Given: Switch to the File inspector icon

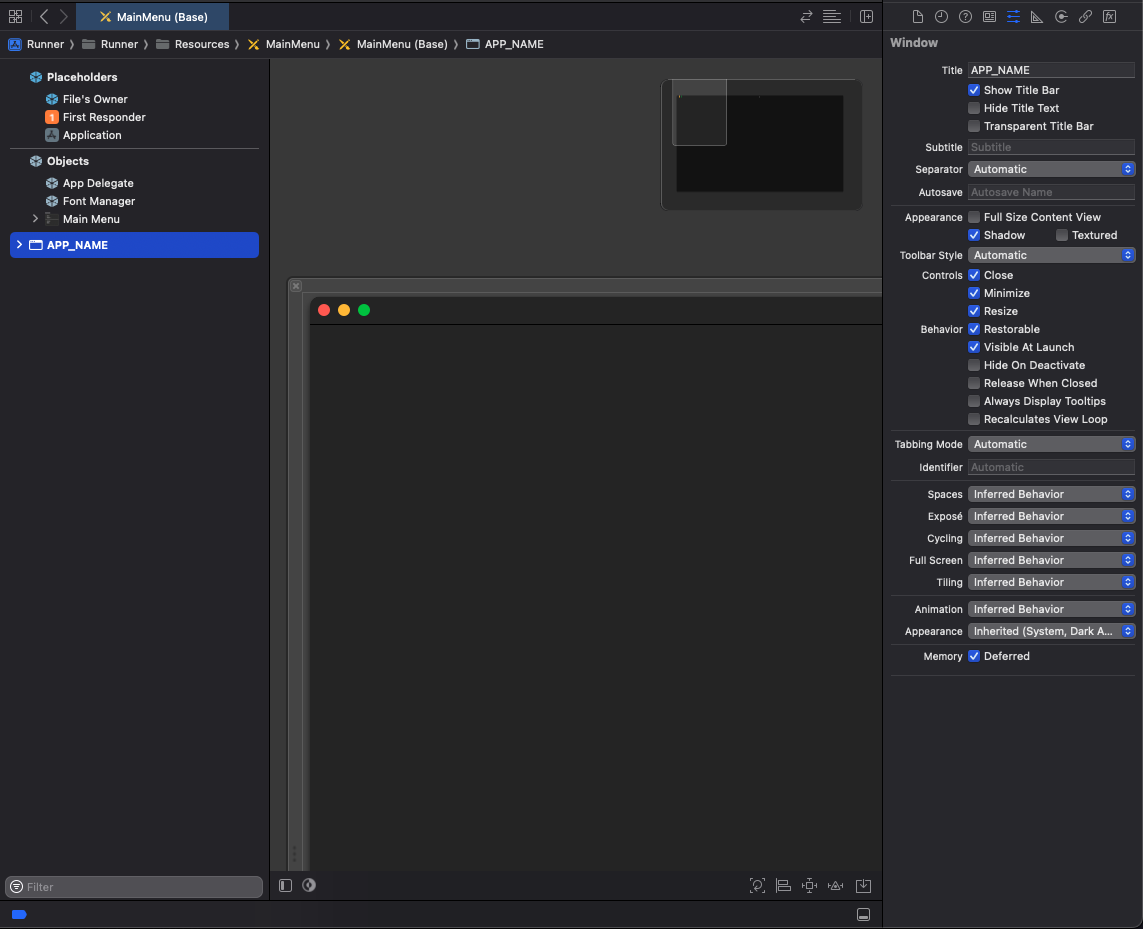Looking at the screenshot, I should click(917, 17).
